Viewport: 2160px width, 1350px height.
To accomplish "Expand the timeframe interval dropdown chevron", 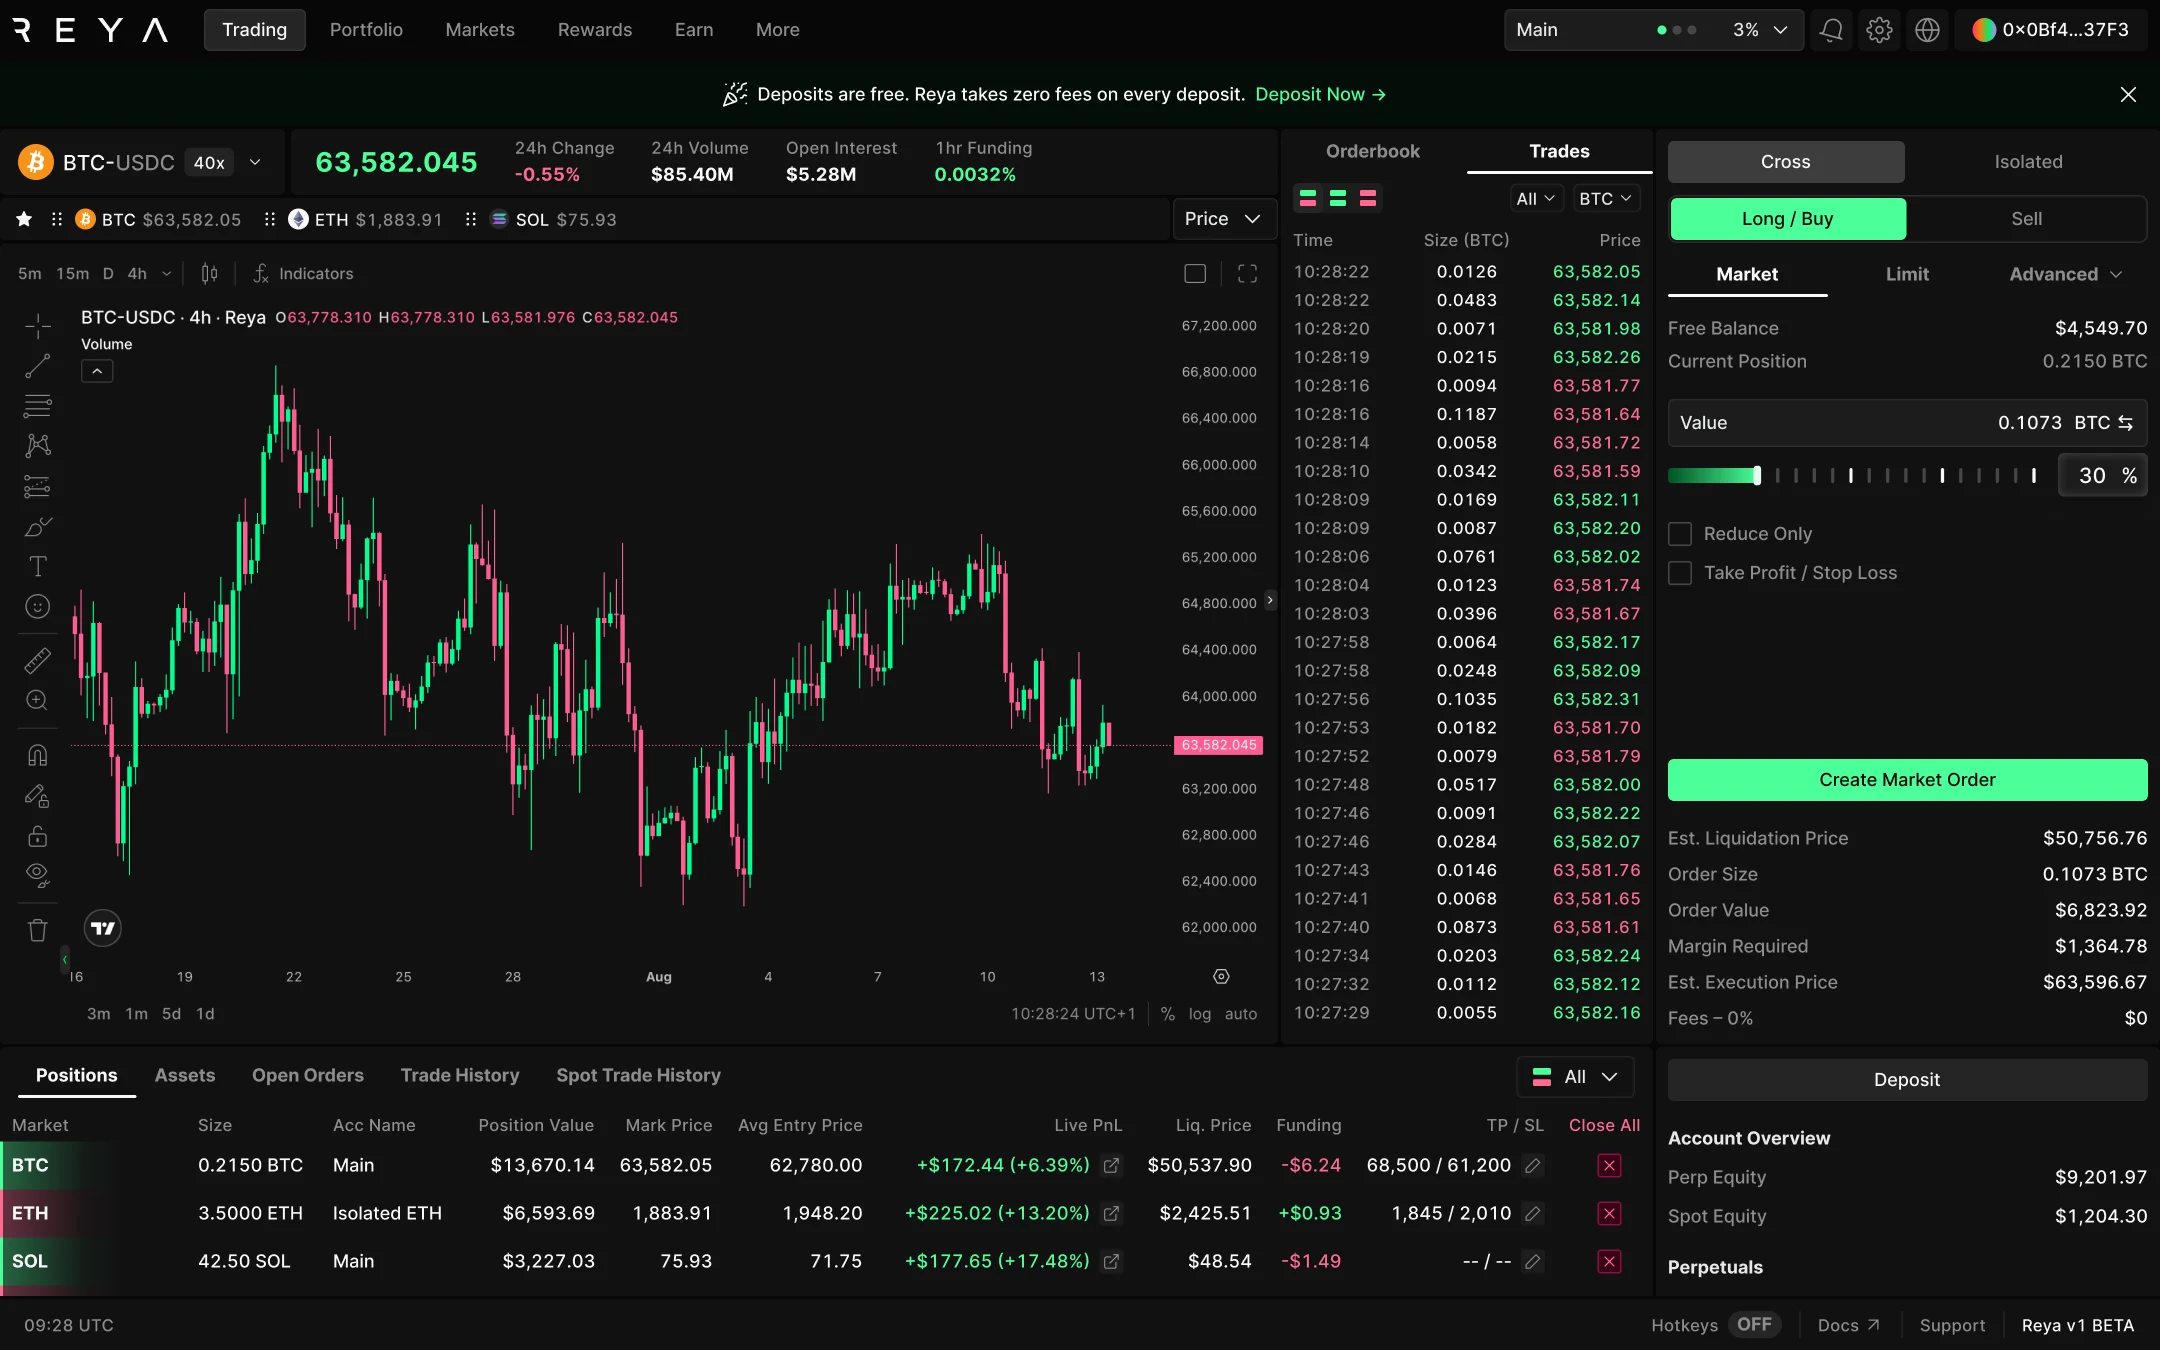I will [x=166, y=273].
